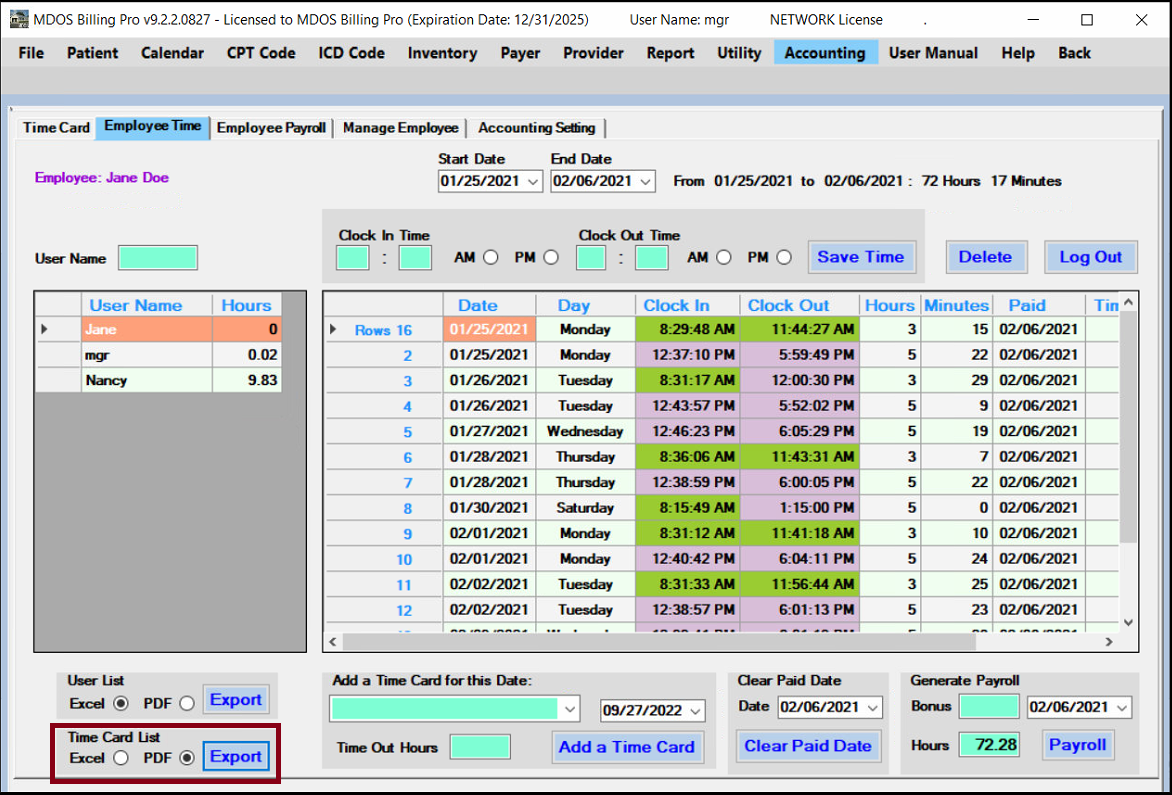
Task: Open the time card date dropdown showing 09/27/2022
Action: pyautogui.click(x=694, y=710)
